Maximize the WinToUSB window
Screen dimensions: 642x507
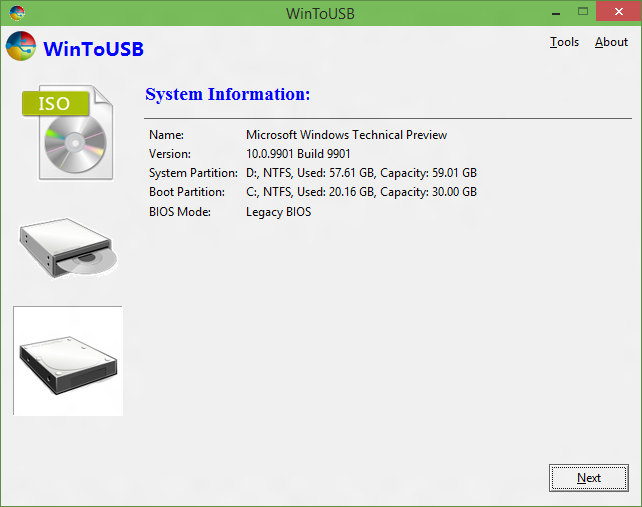click(x=583, y=12)
